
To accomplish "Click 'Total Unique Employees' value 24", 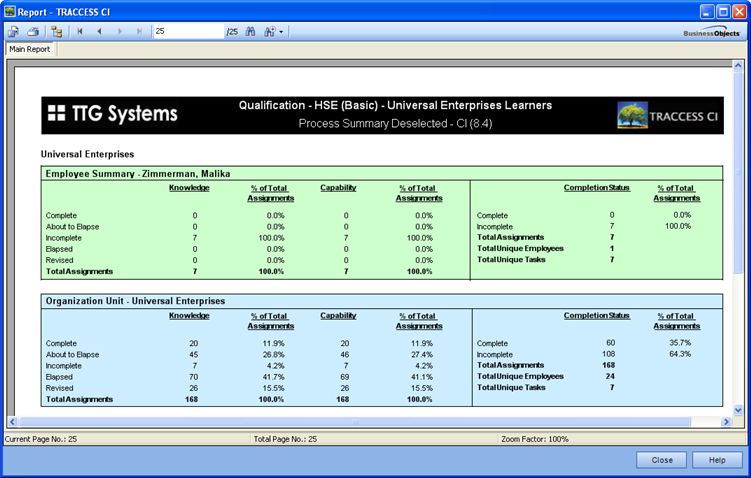I will (x=610, y=376).
